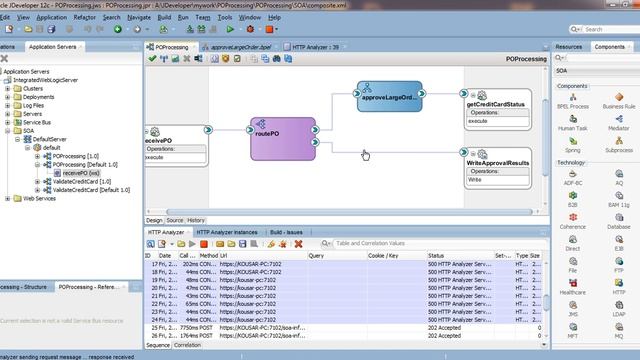Screen dimensions: 640x360
Task: Select the Spring component icon
Action: coord(573,141)
